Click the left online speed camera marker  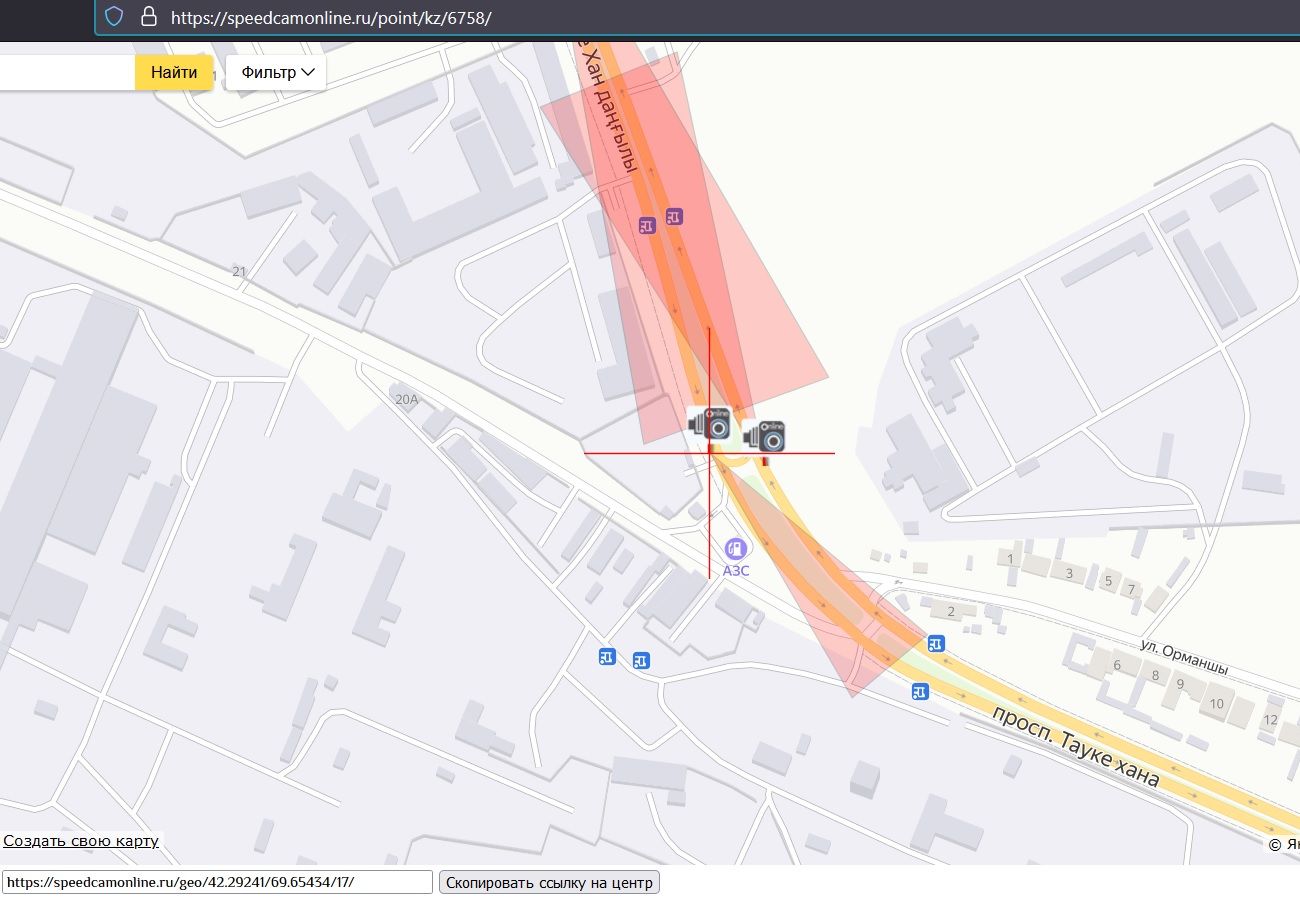[710, 424]
